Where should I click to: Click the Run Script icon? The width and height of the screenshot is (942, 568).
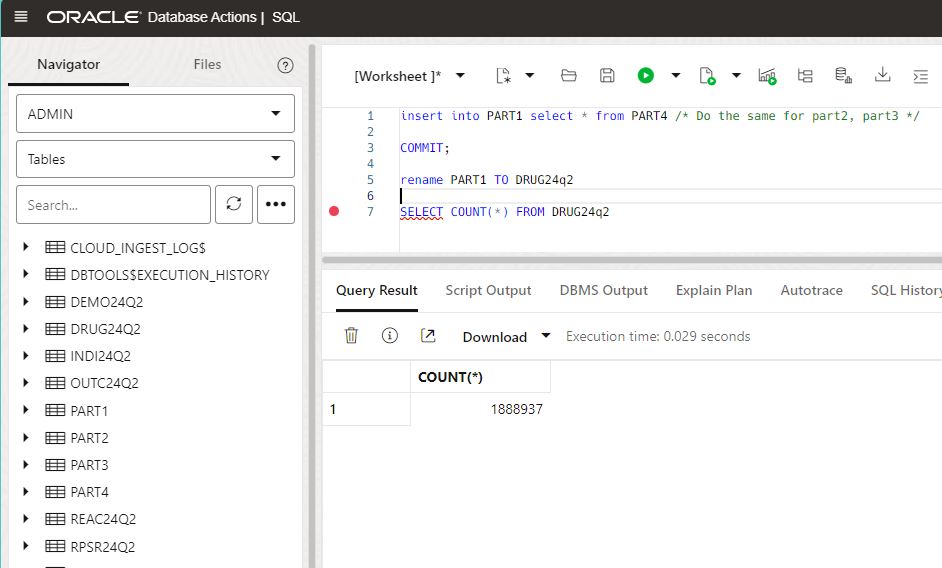708,76
